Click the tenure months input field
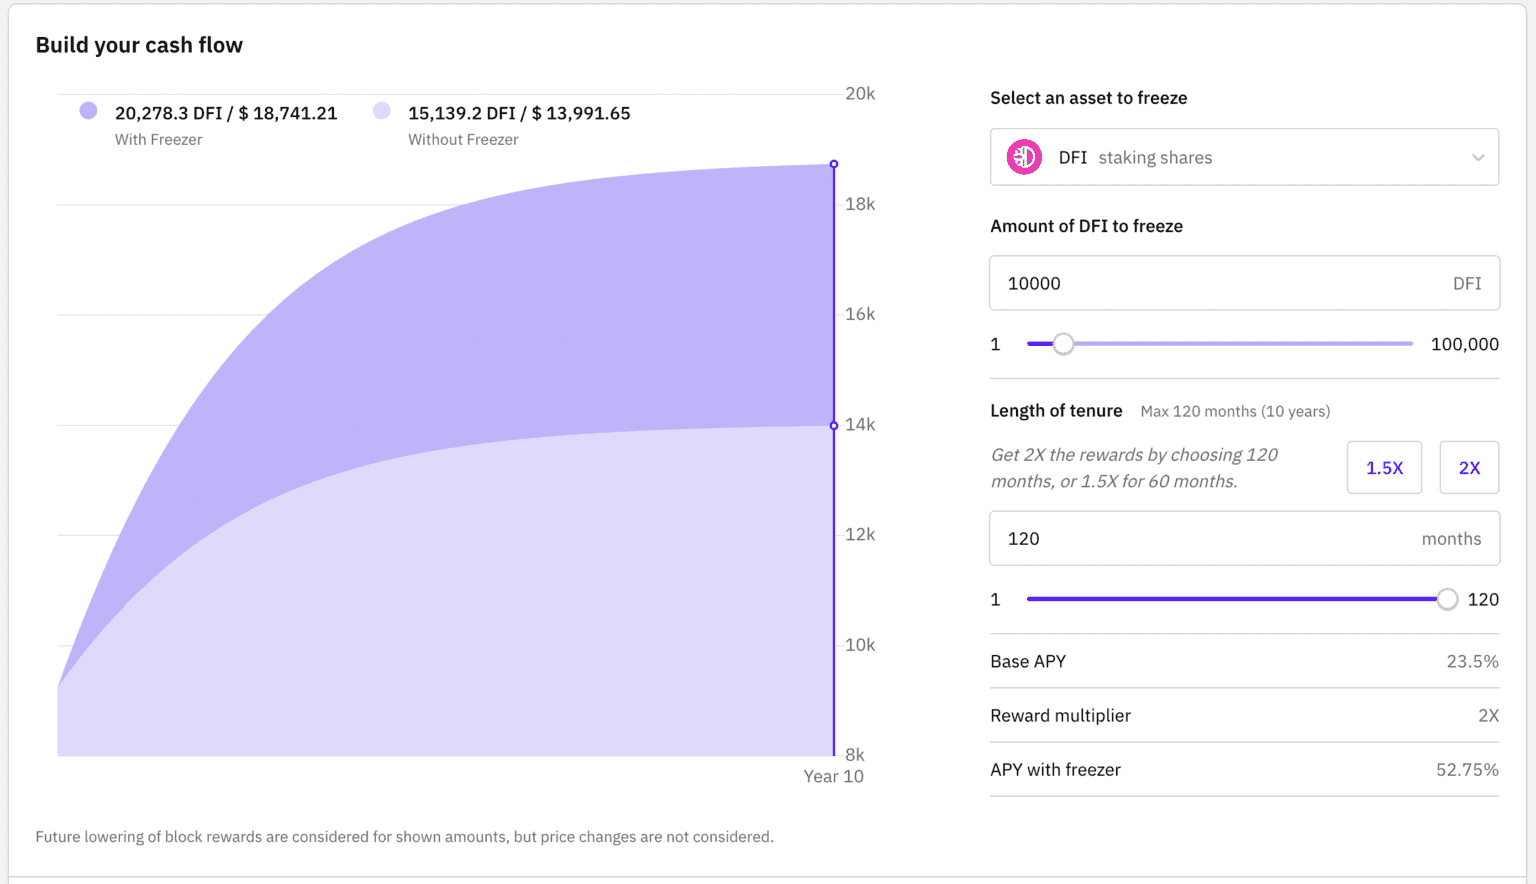Screen dimensions: 1536x884 click(1200, 539)
